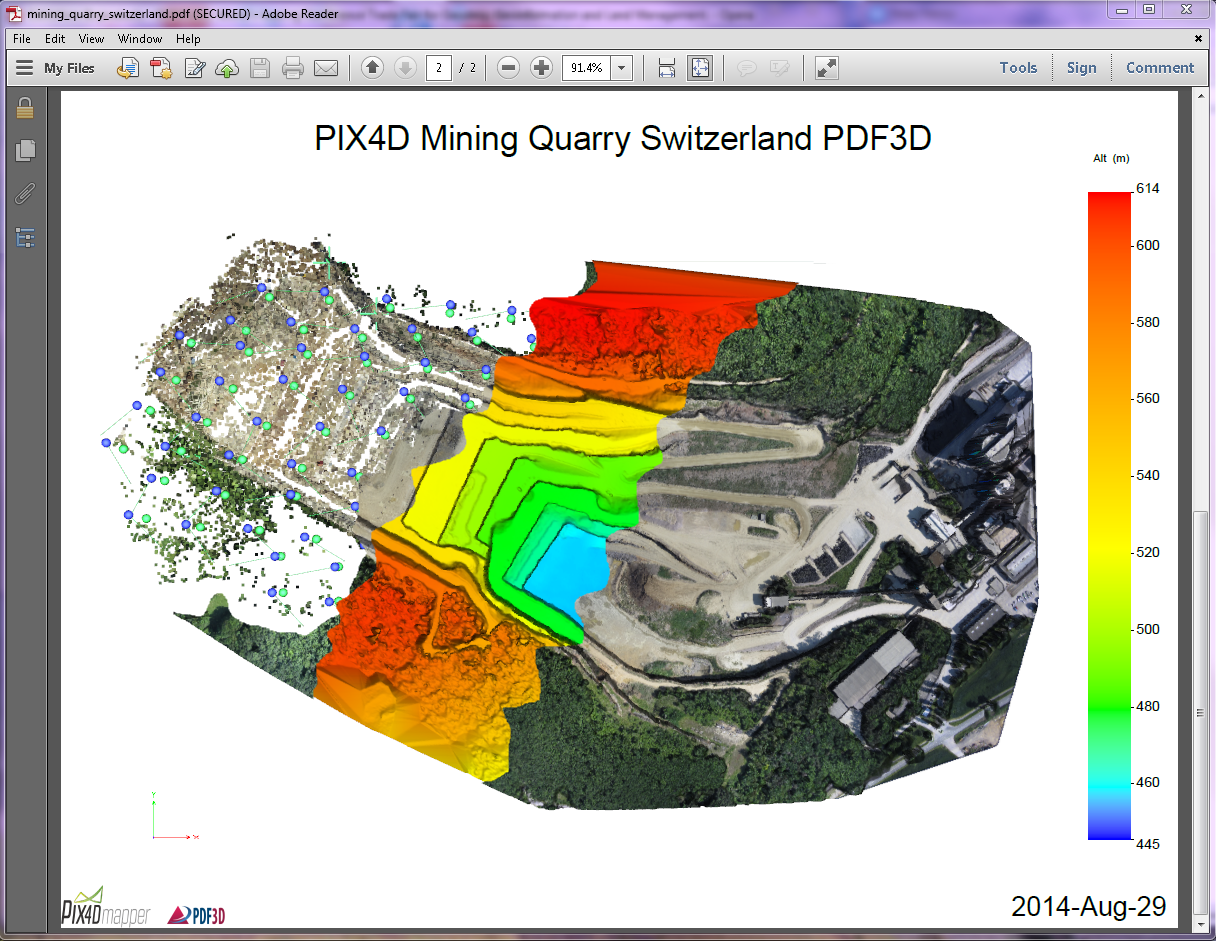Toggle read mode view
1216x941 pixels.
coord(826,68)
